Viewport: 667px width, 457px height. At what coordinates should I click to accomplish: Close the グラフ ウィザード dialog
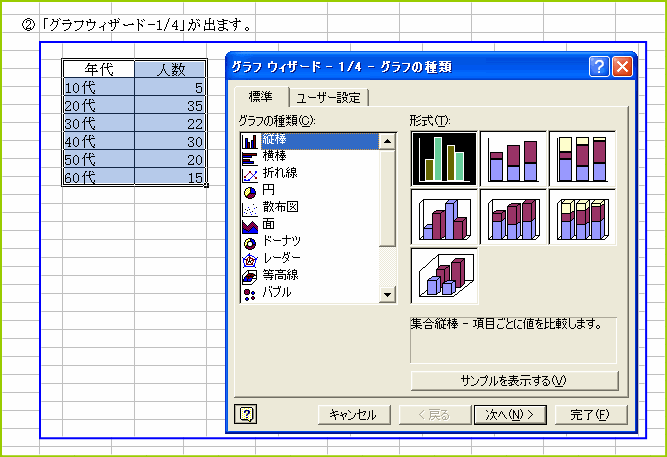tap(622, 67)
